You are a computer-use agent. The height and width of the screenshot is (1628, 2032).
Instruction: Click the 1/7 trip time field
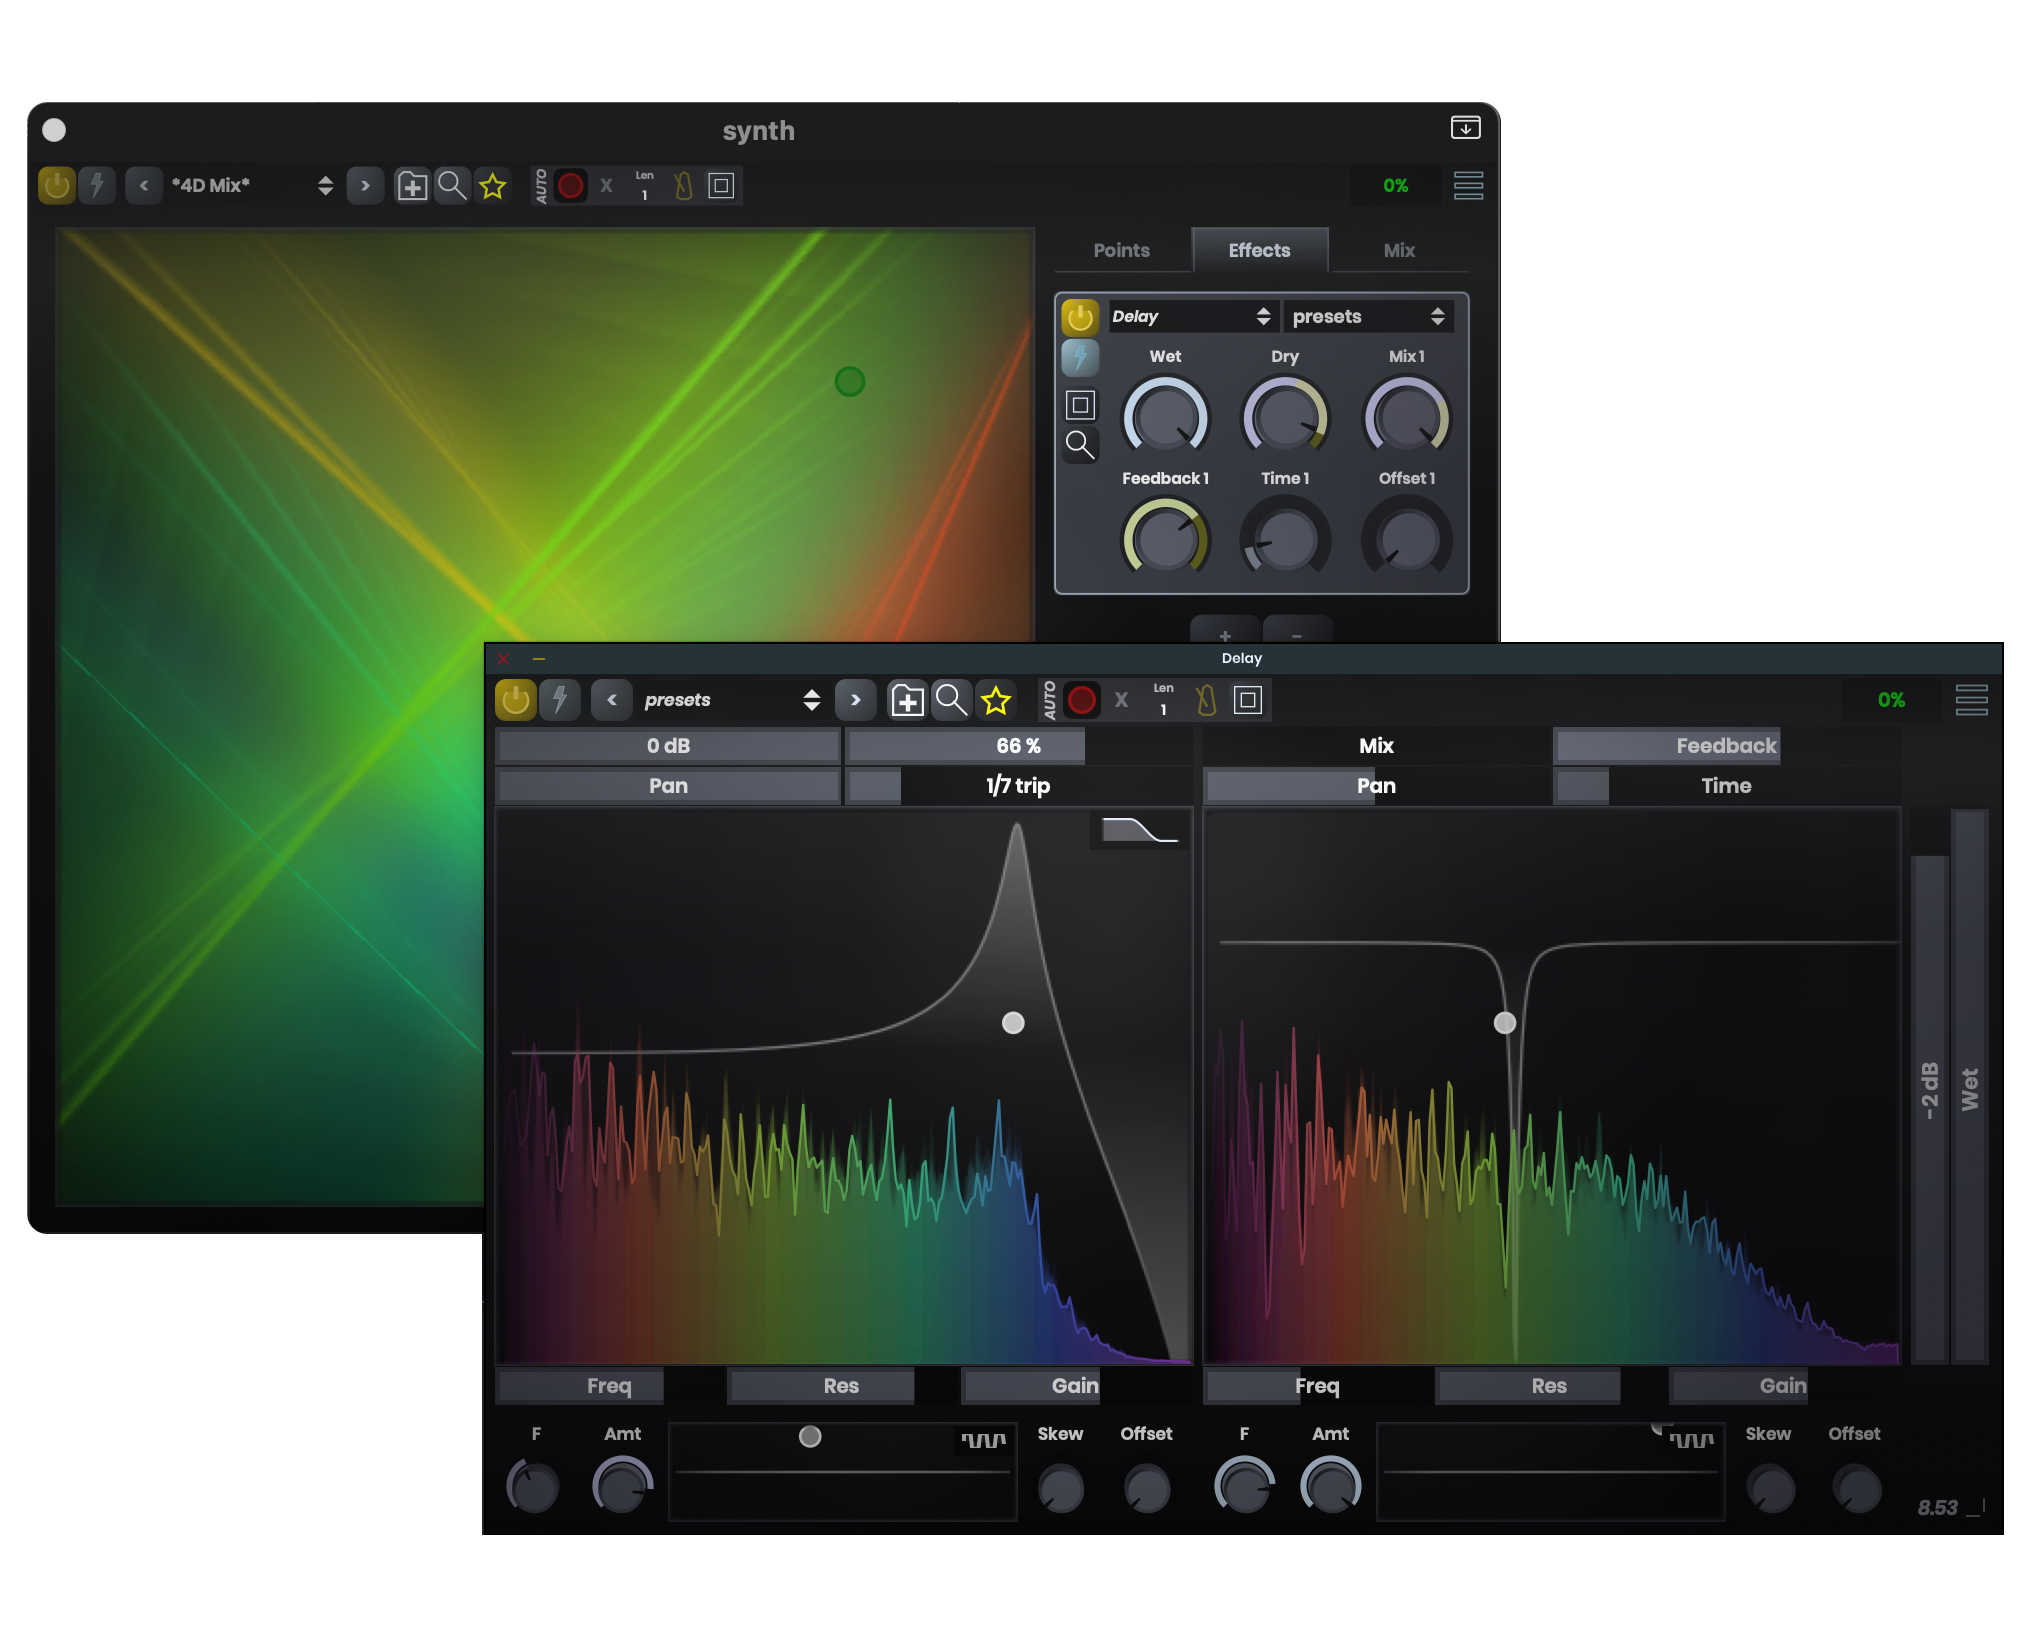[x=1019, y=786]
